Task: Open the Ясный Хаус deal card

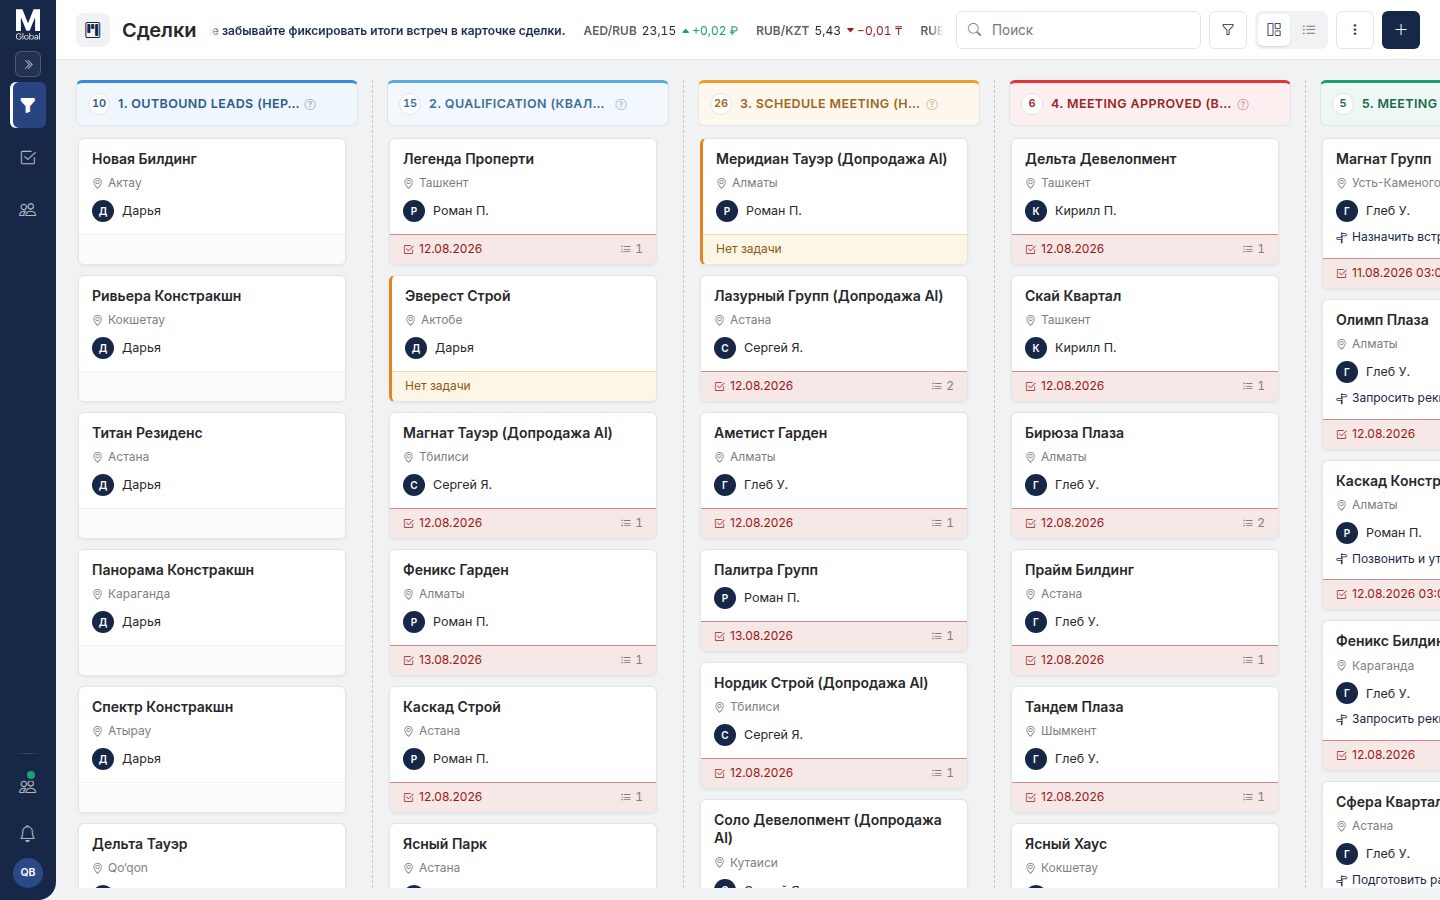Action: pos(1145,856)
